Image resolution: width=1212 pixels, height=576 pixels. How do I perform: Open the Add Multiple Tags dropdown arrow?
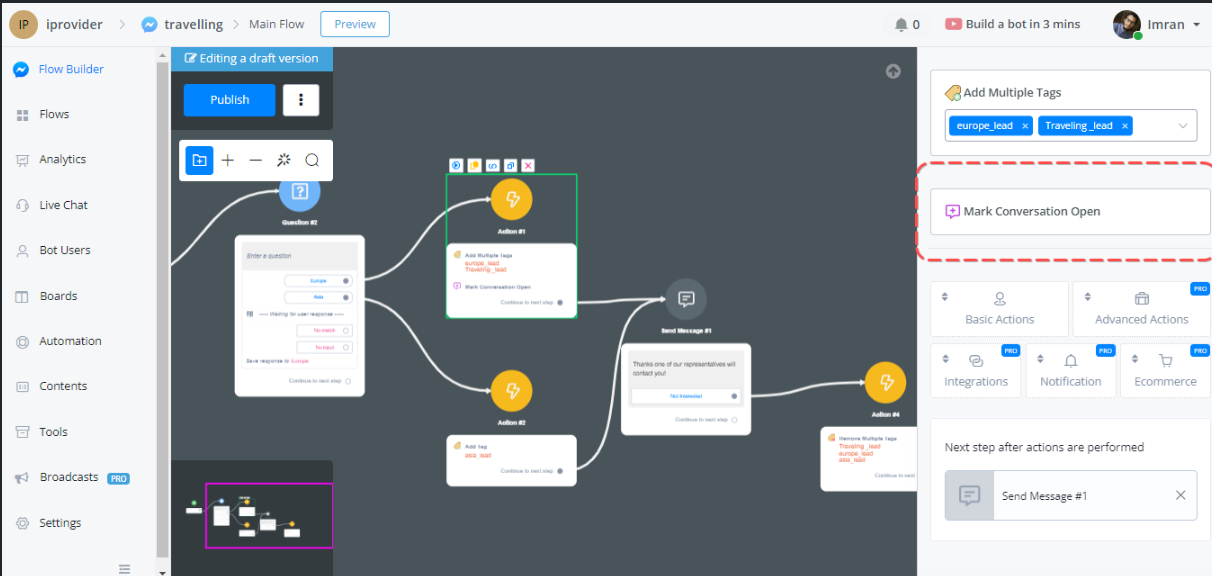tap(1183, 126)
